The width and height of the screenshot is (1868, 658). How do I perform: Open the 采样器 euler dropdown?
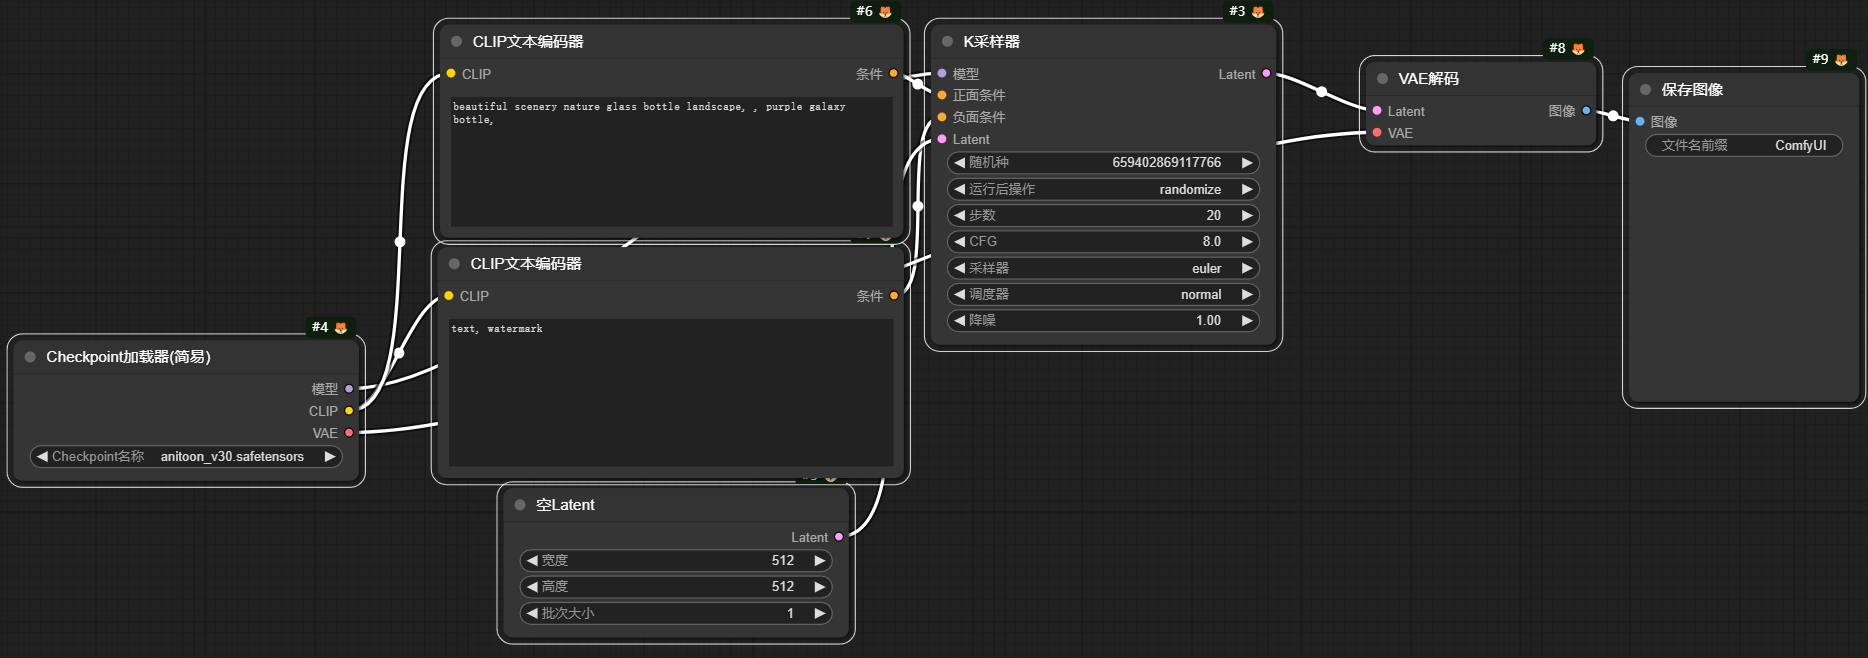tap(1103, 268)
